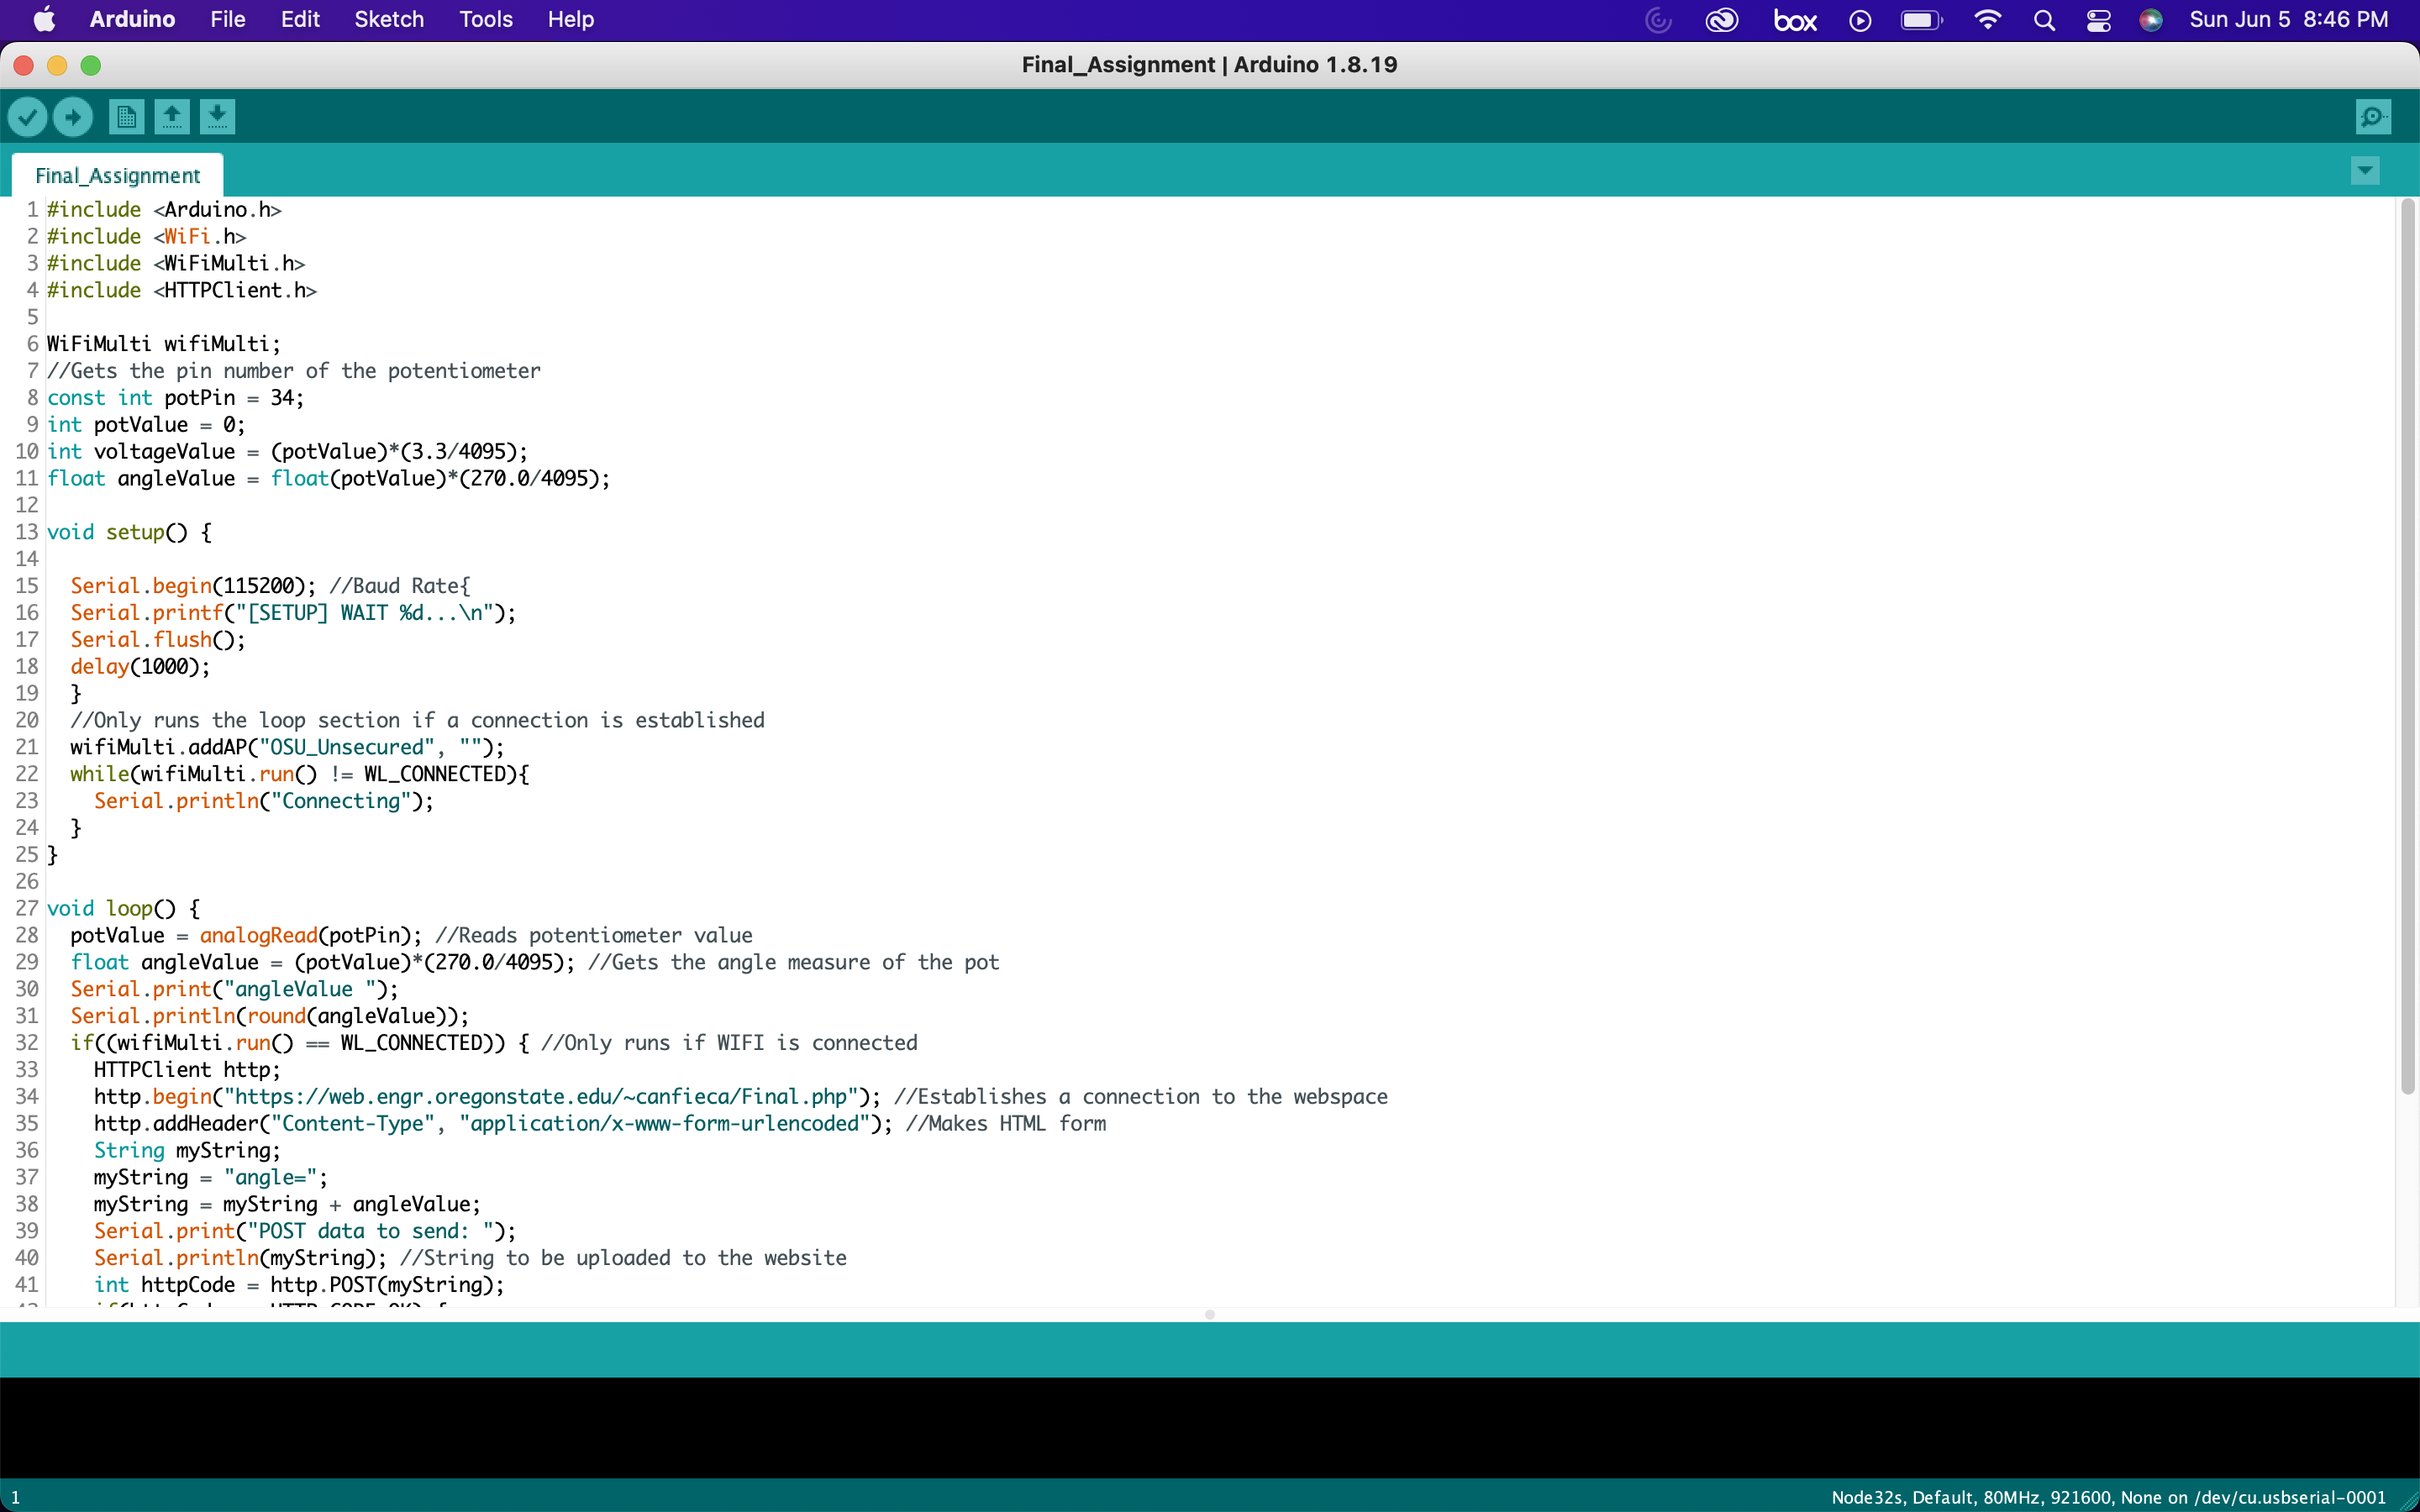Open the Sketch menu

[x=388, y=20]
